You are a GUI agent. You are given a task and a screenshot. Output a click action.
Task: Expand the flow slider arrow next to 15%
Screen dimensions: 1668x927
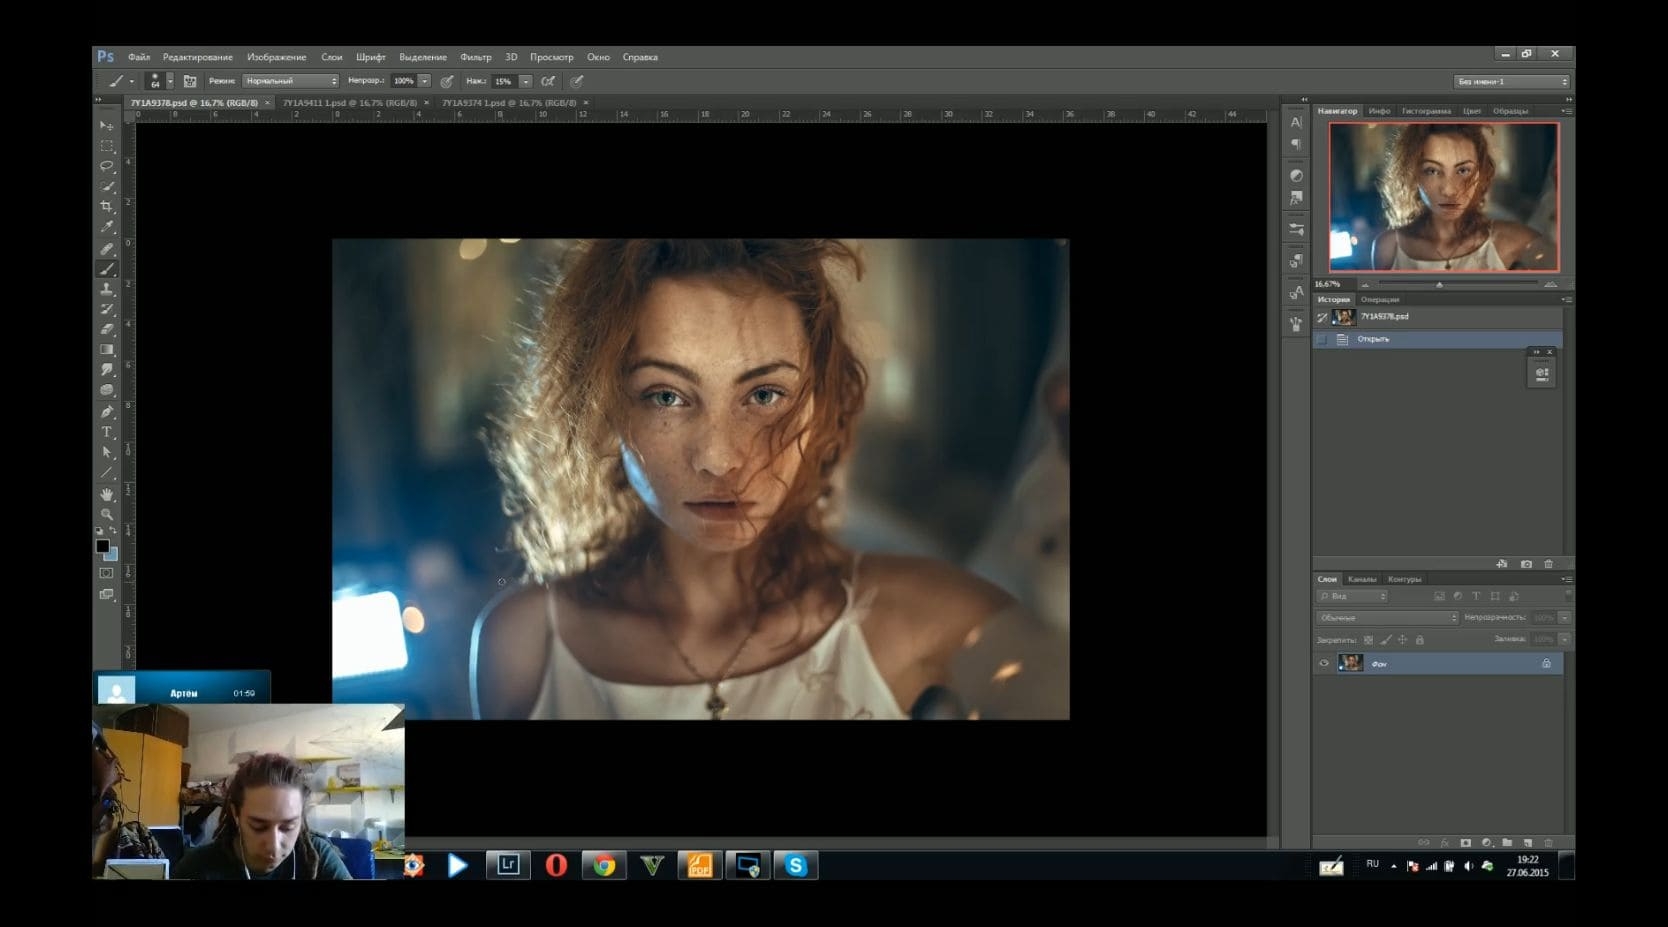coord(526,81)
